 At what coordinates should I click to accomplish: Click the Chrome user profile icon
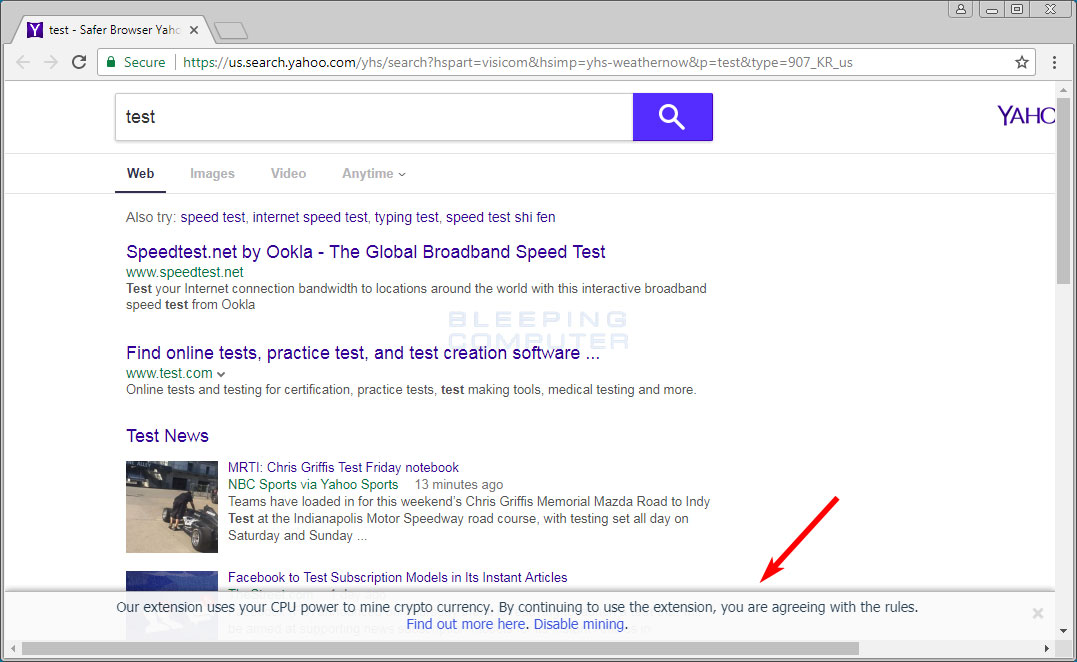pos(961,9)
